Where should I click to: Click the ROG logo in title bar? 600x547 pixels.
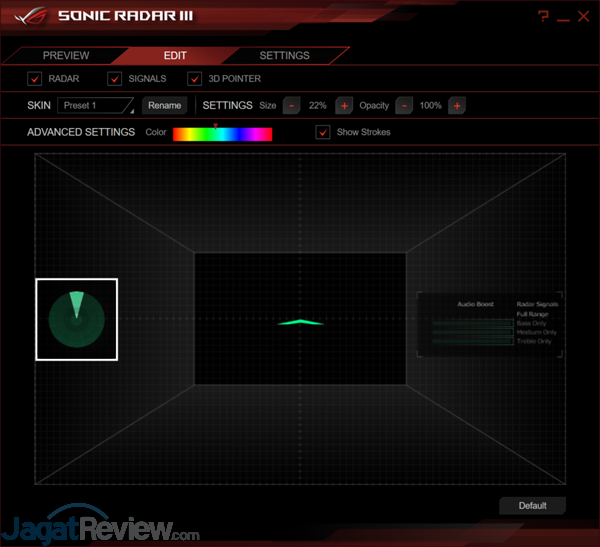[31, 16]
